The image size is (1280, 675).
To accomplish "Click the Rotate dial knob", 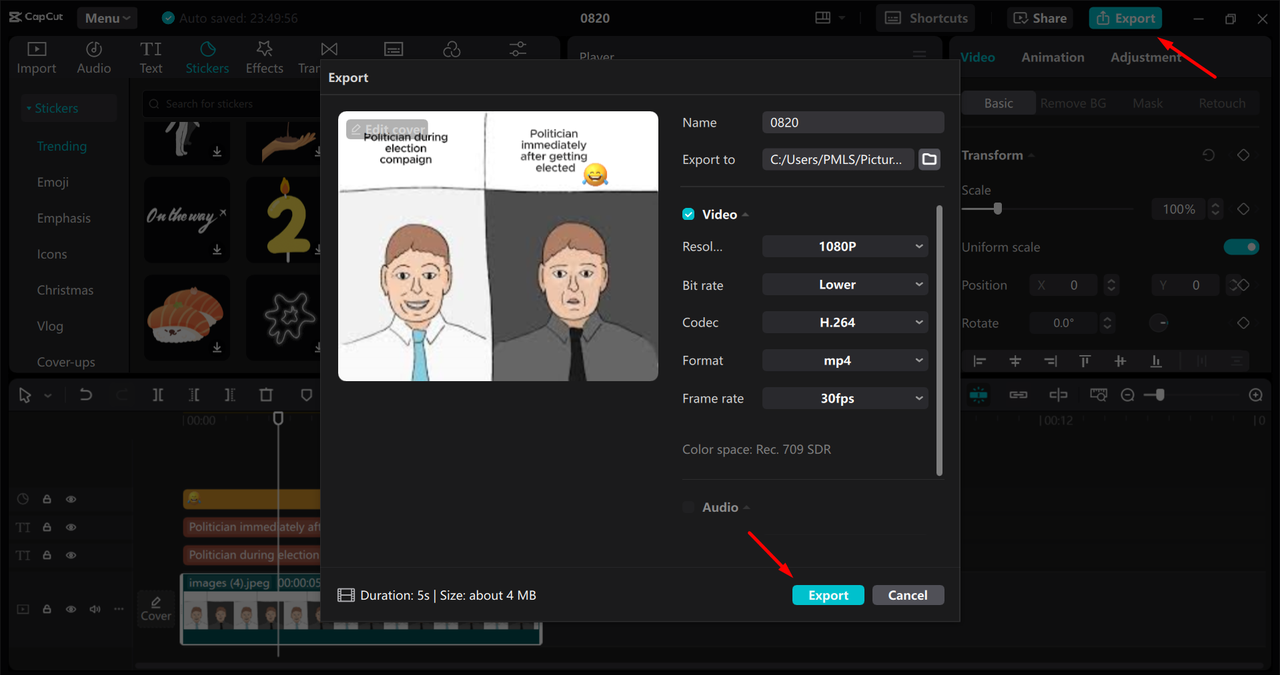I will [1159, 323].
